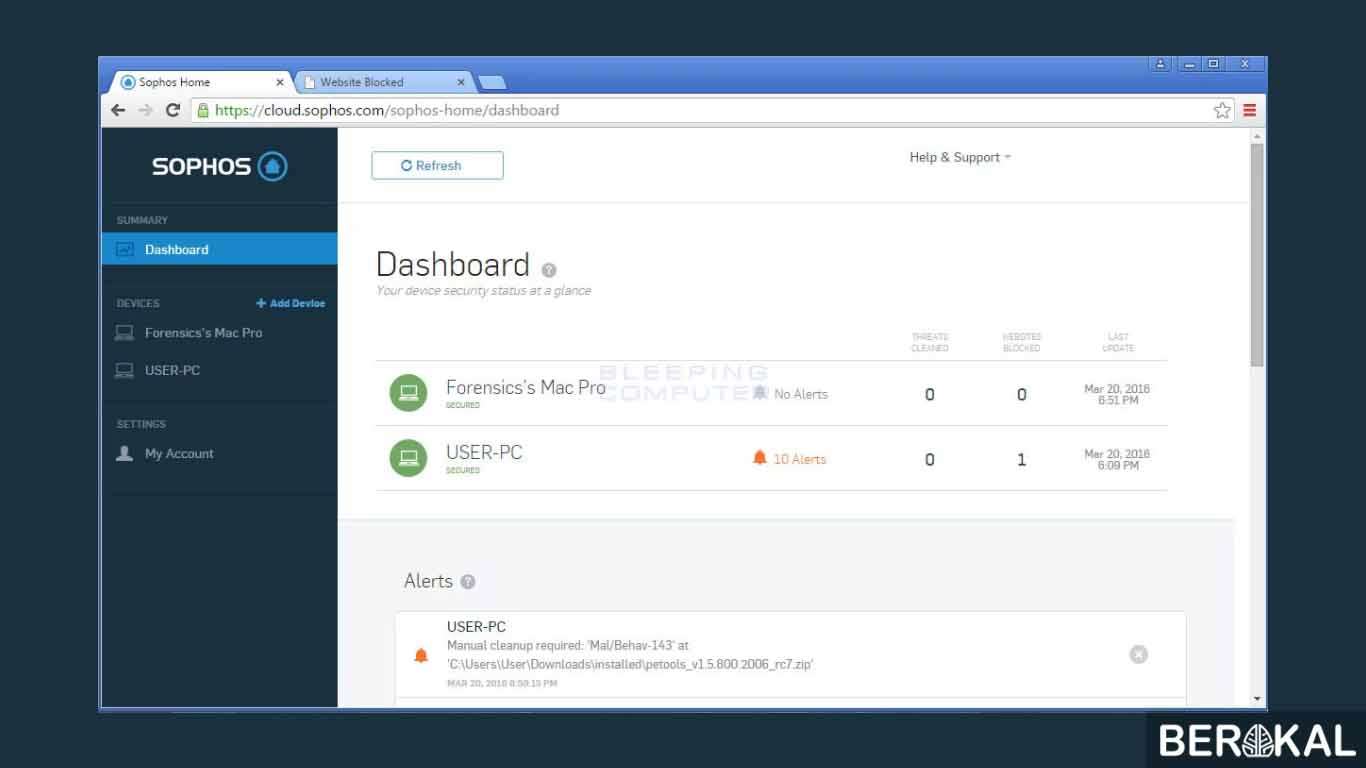Image resolution: width=1366 pixels, height=768 pixels.
Task: Click the Mar 20, 2016 6:09 PM timestamp
Action: 1117,459
